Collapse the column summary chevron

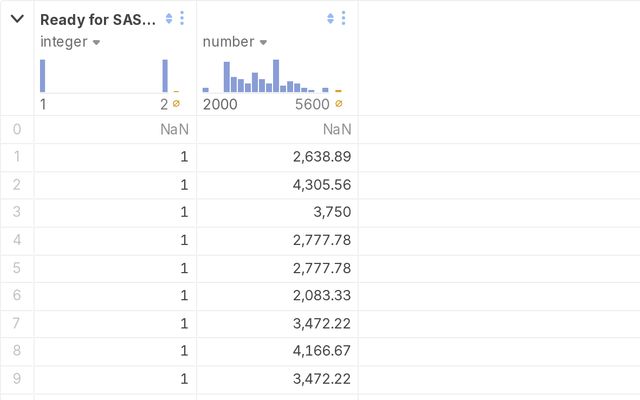[17, 19]
